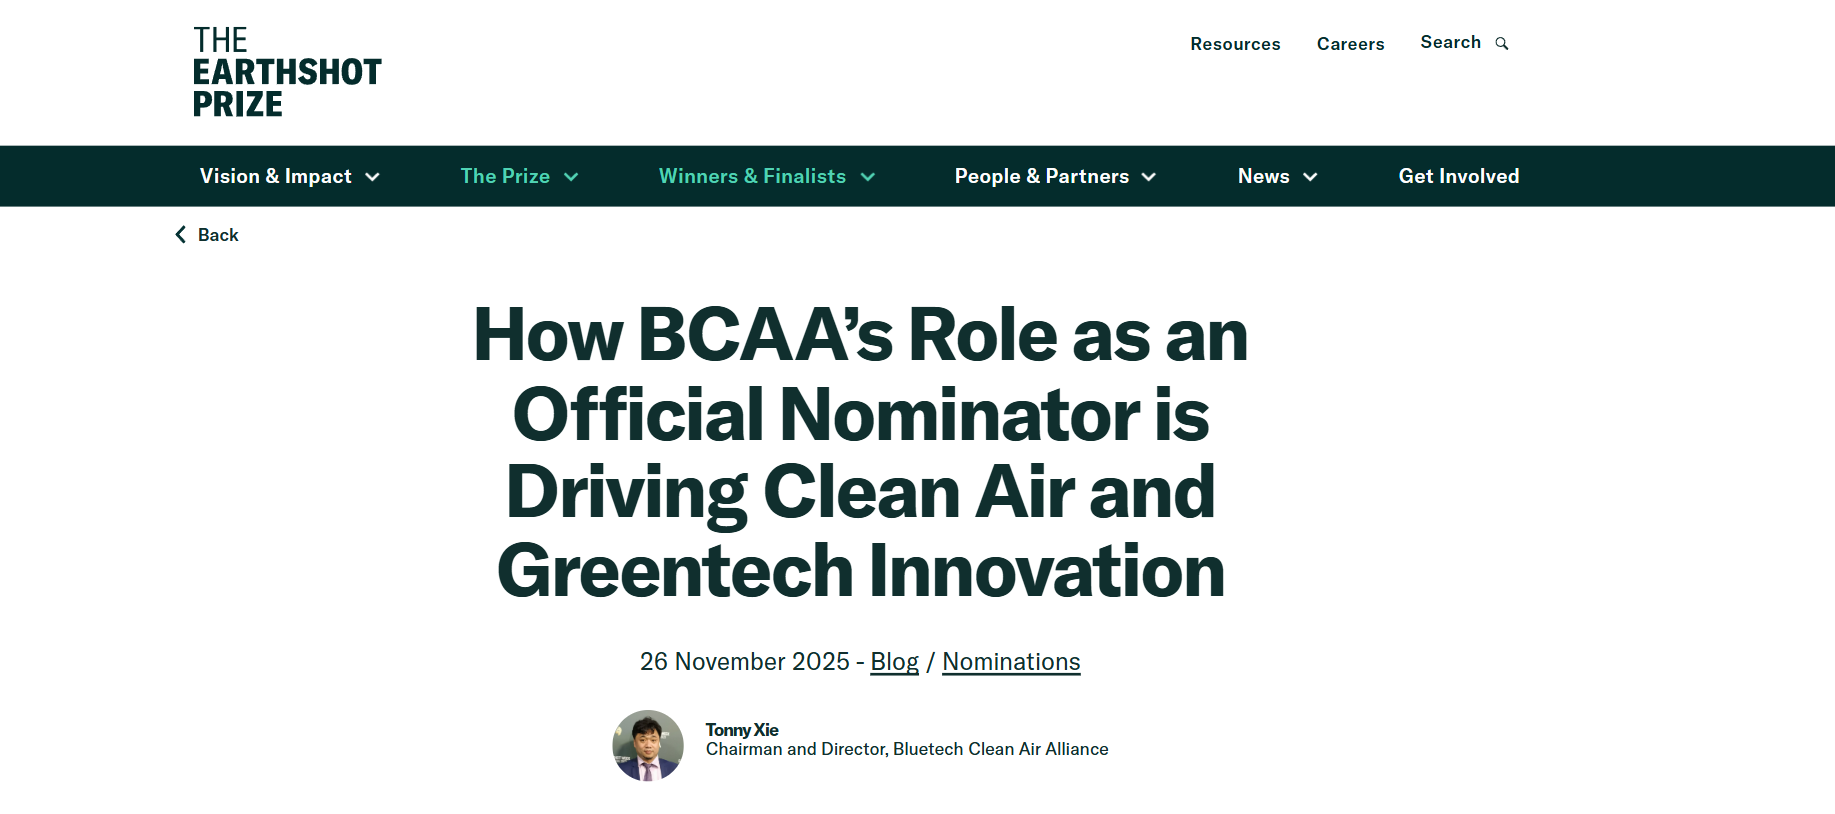
Task: Visit the Careers page link
Action: (x=1350, y=44)
